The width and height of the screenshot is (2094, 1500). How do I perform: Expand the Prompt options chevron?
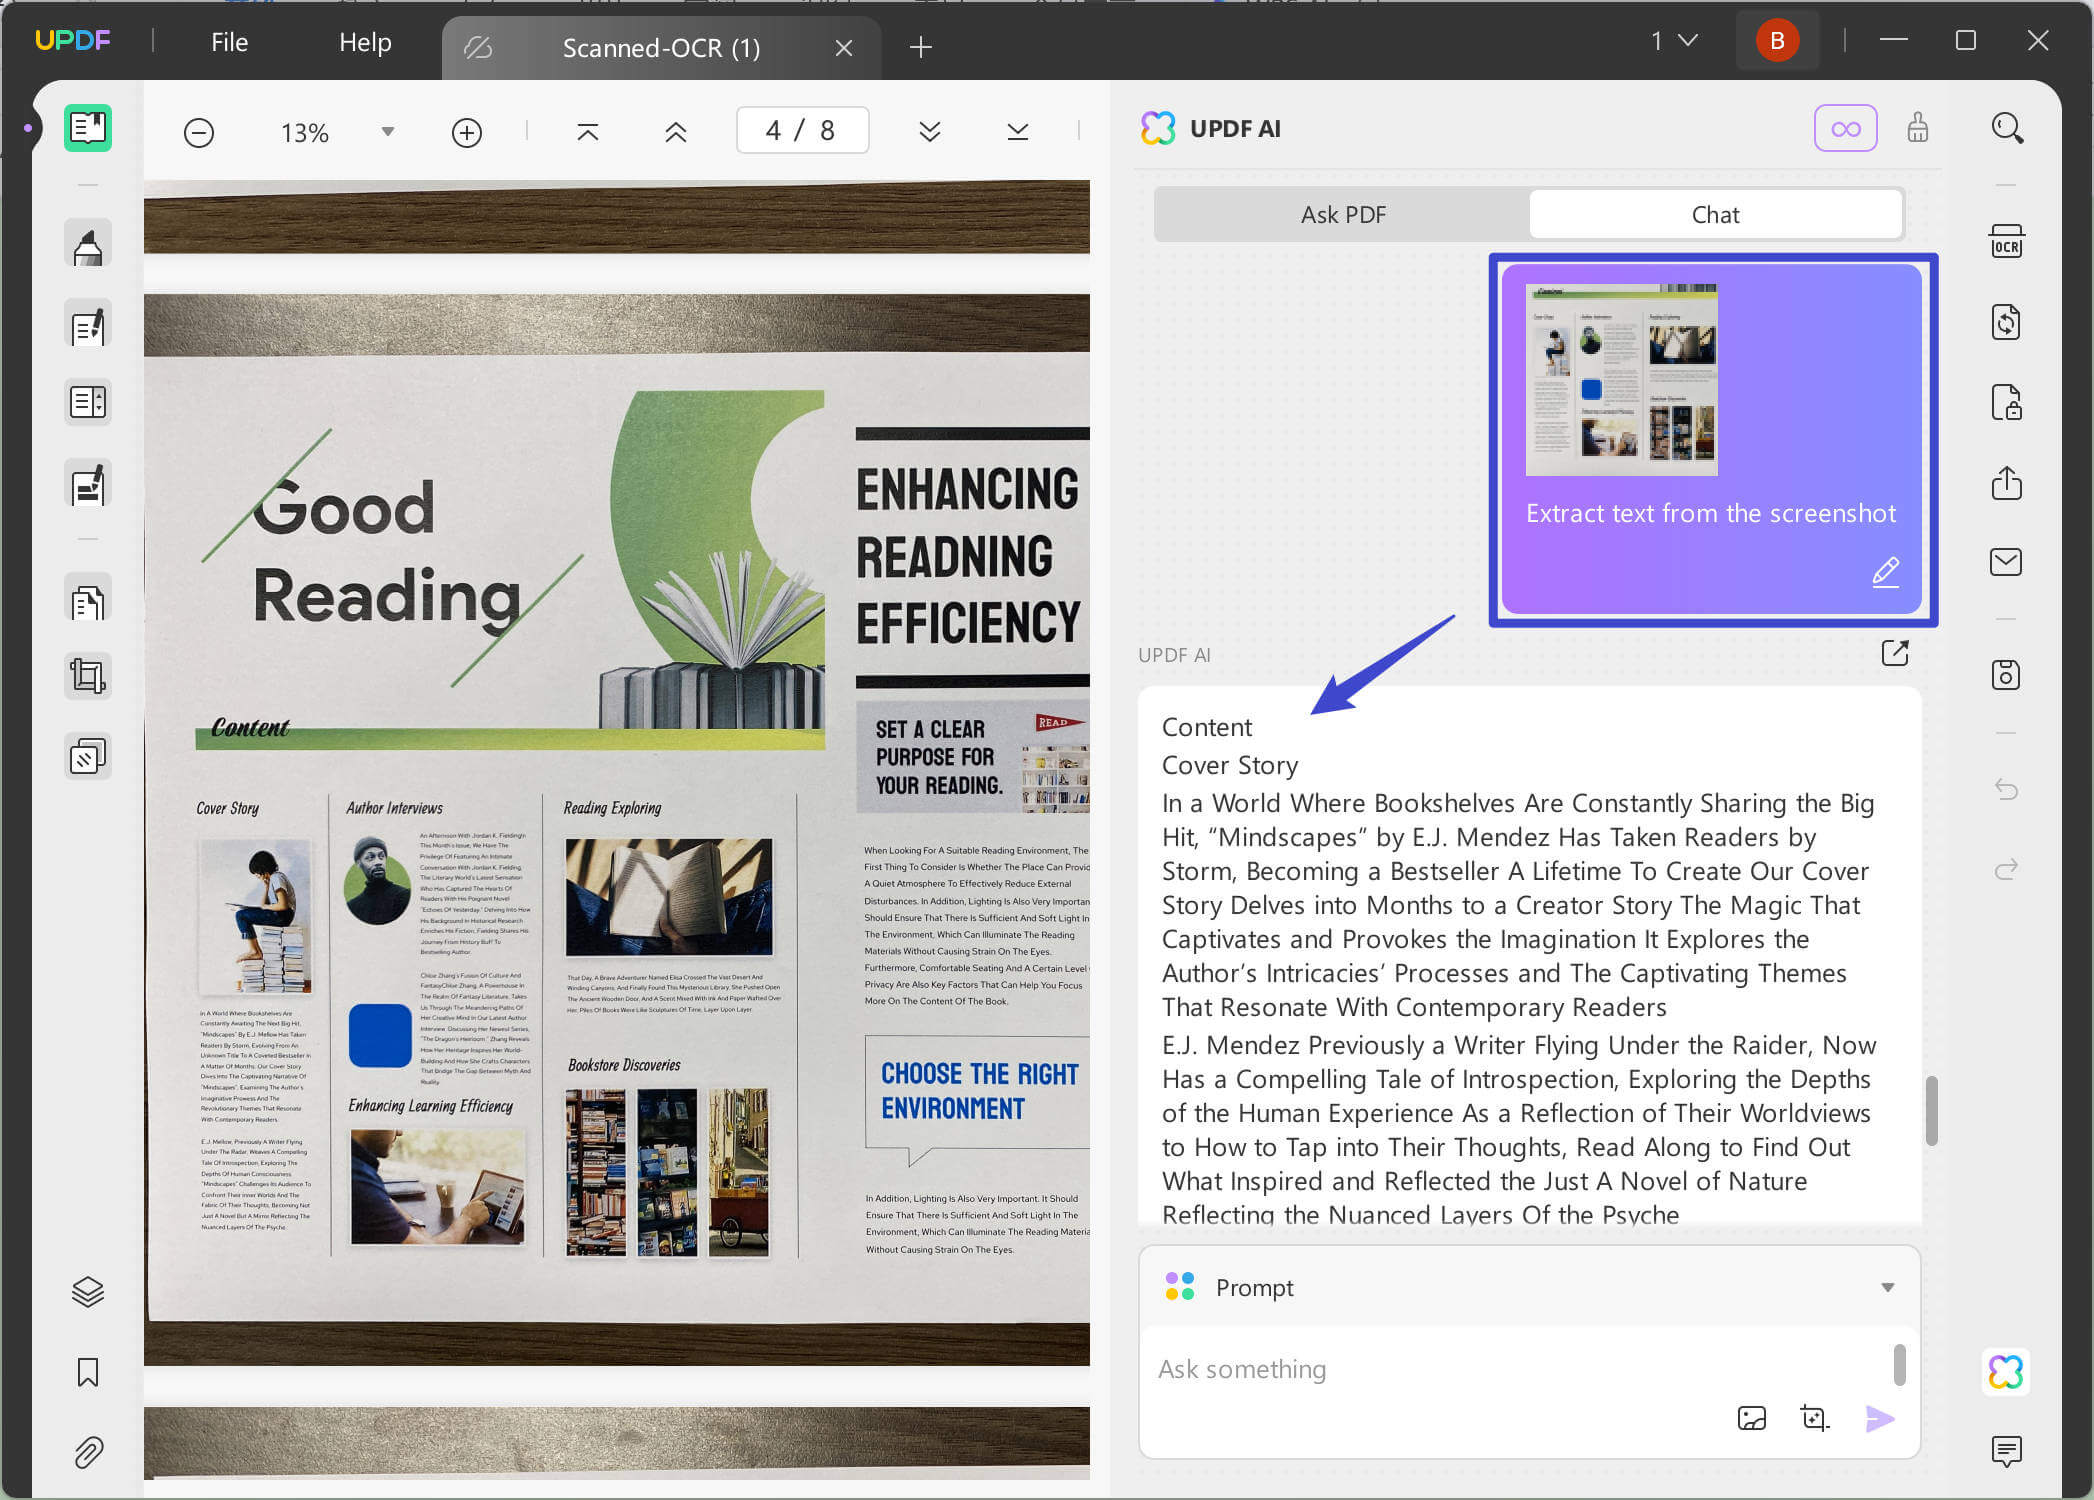coord(1888,1287)
